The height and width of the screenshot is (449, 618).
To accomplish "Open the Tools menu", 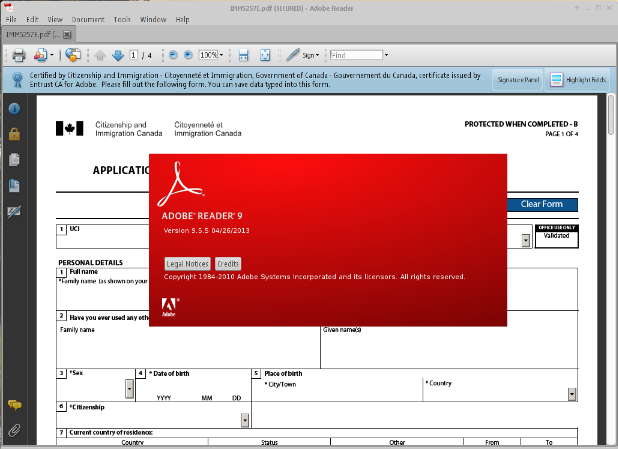I will (x=122, y=19).
